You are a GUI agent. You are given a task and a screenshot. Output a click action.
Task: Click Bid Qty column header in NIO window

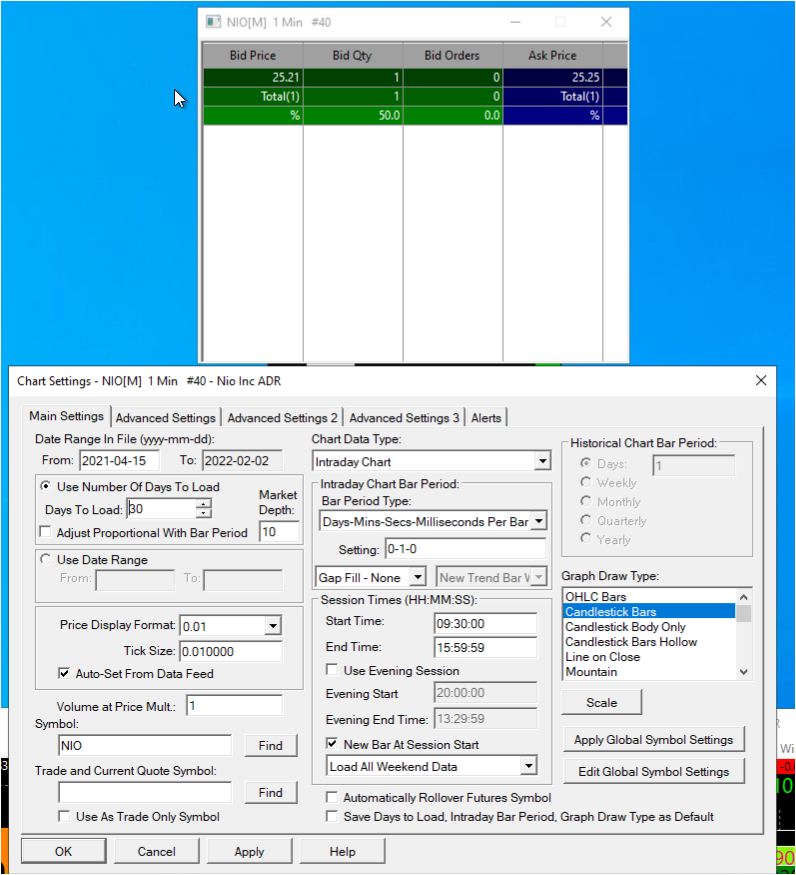tap(352, 55)
